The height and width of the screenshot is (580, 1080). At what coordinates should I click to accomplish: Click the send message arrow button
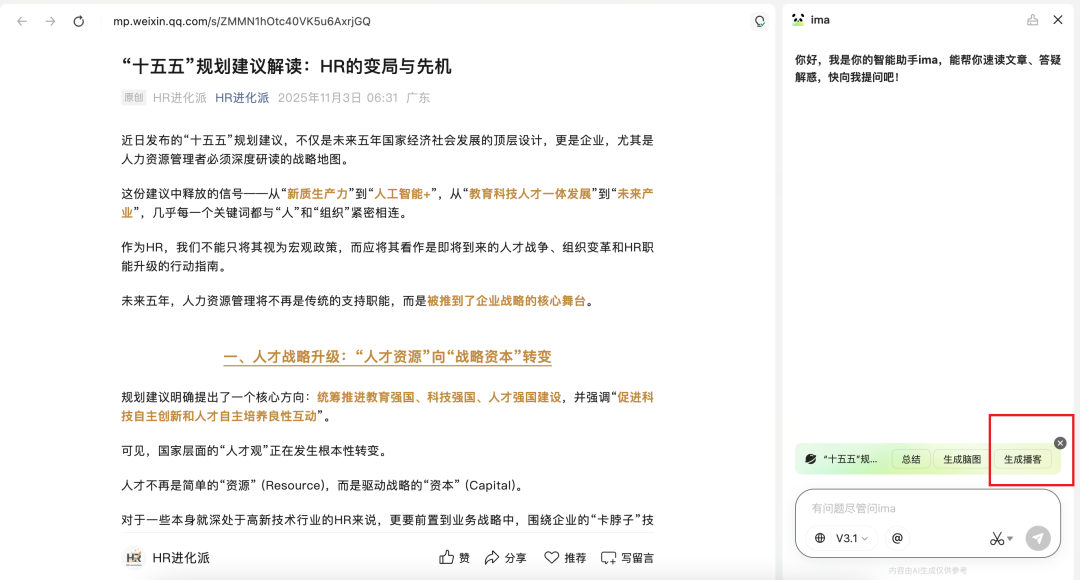point(1038,538)
